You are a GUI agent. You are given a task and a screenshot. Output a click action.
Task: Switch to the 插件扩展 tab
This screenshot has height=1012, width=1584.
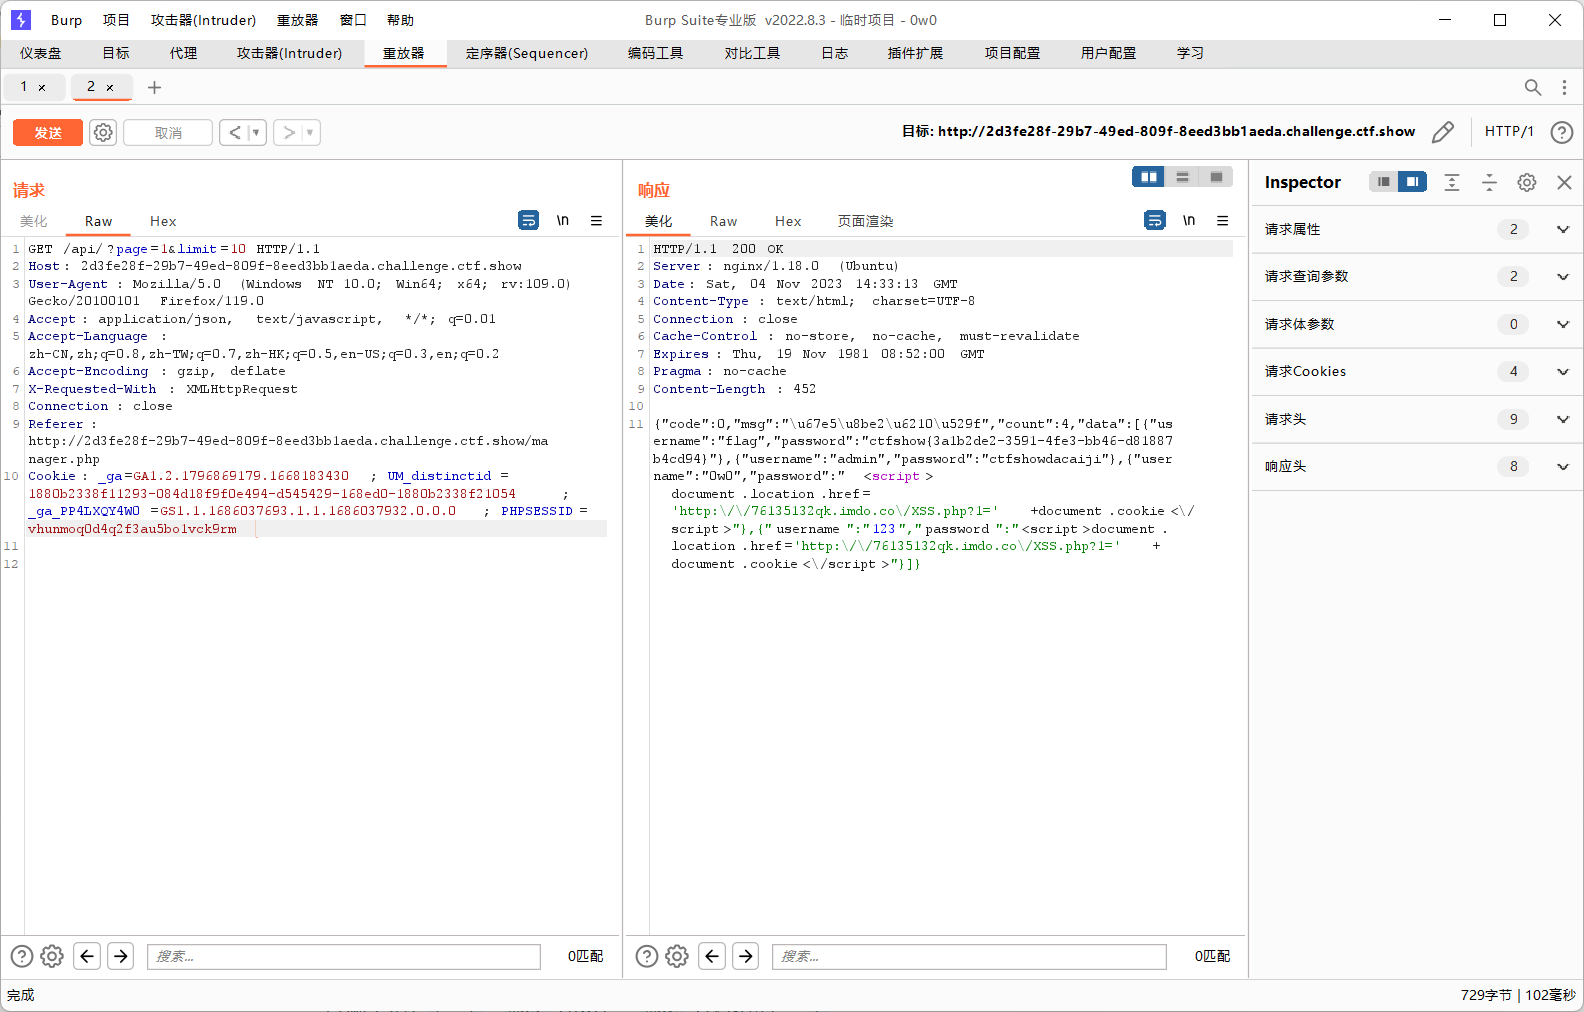coord(916,53)
